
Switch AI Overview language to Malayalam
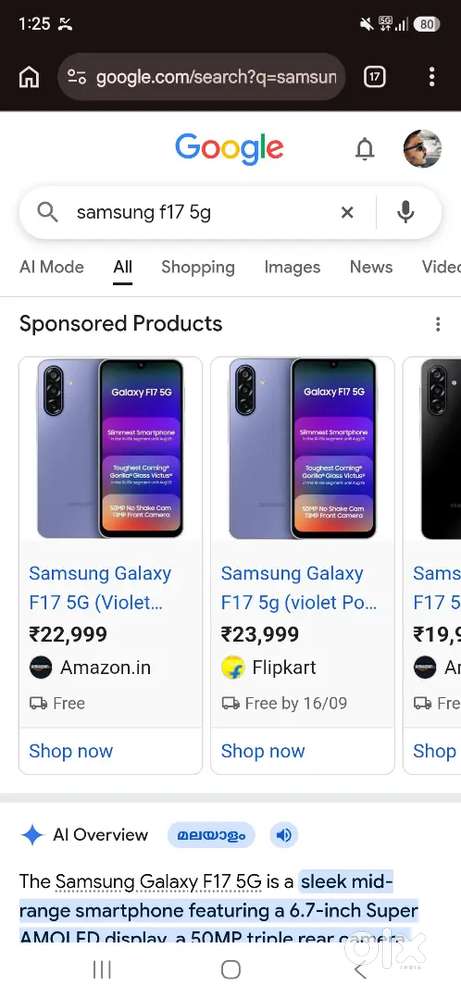(211, 835)
